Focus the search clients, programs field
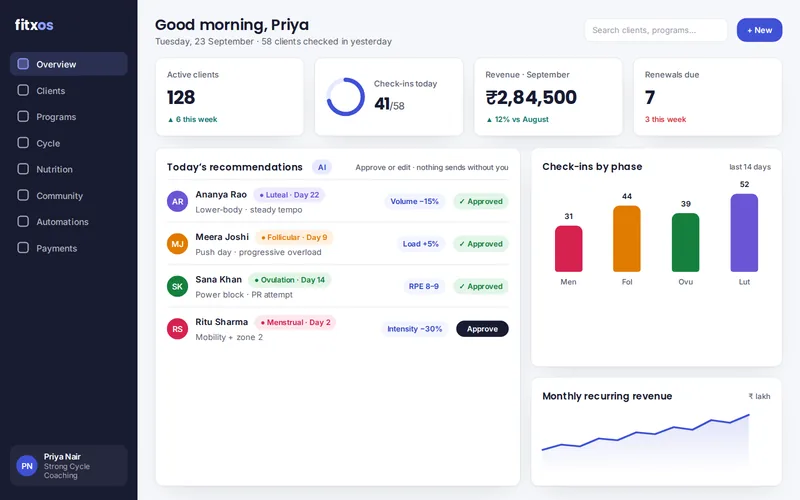 tap(656, 30)
